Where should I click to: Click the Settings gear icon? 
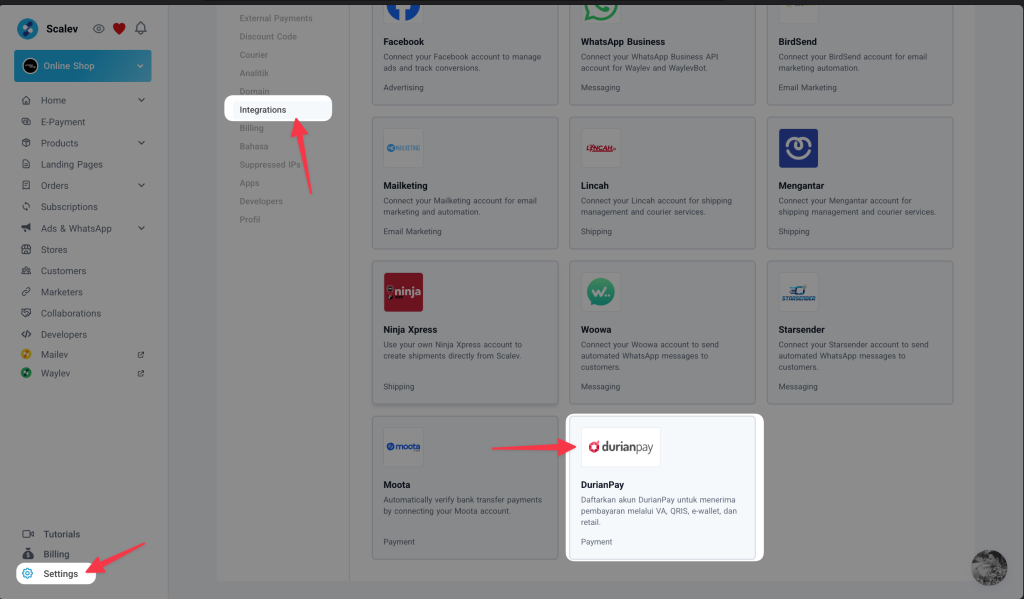click(x=27, y=574)
